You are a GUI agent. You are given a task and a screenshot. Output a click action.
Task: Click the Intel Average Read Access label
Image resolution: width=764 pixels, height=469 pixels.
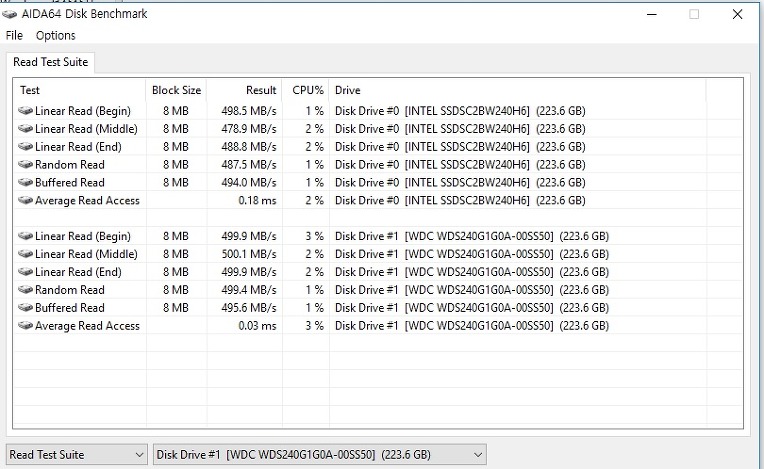tap(87, 201)
